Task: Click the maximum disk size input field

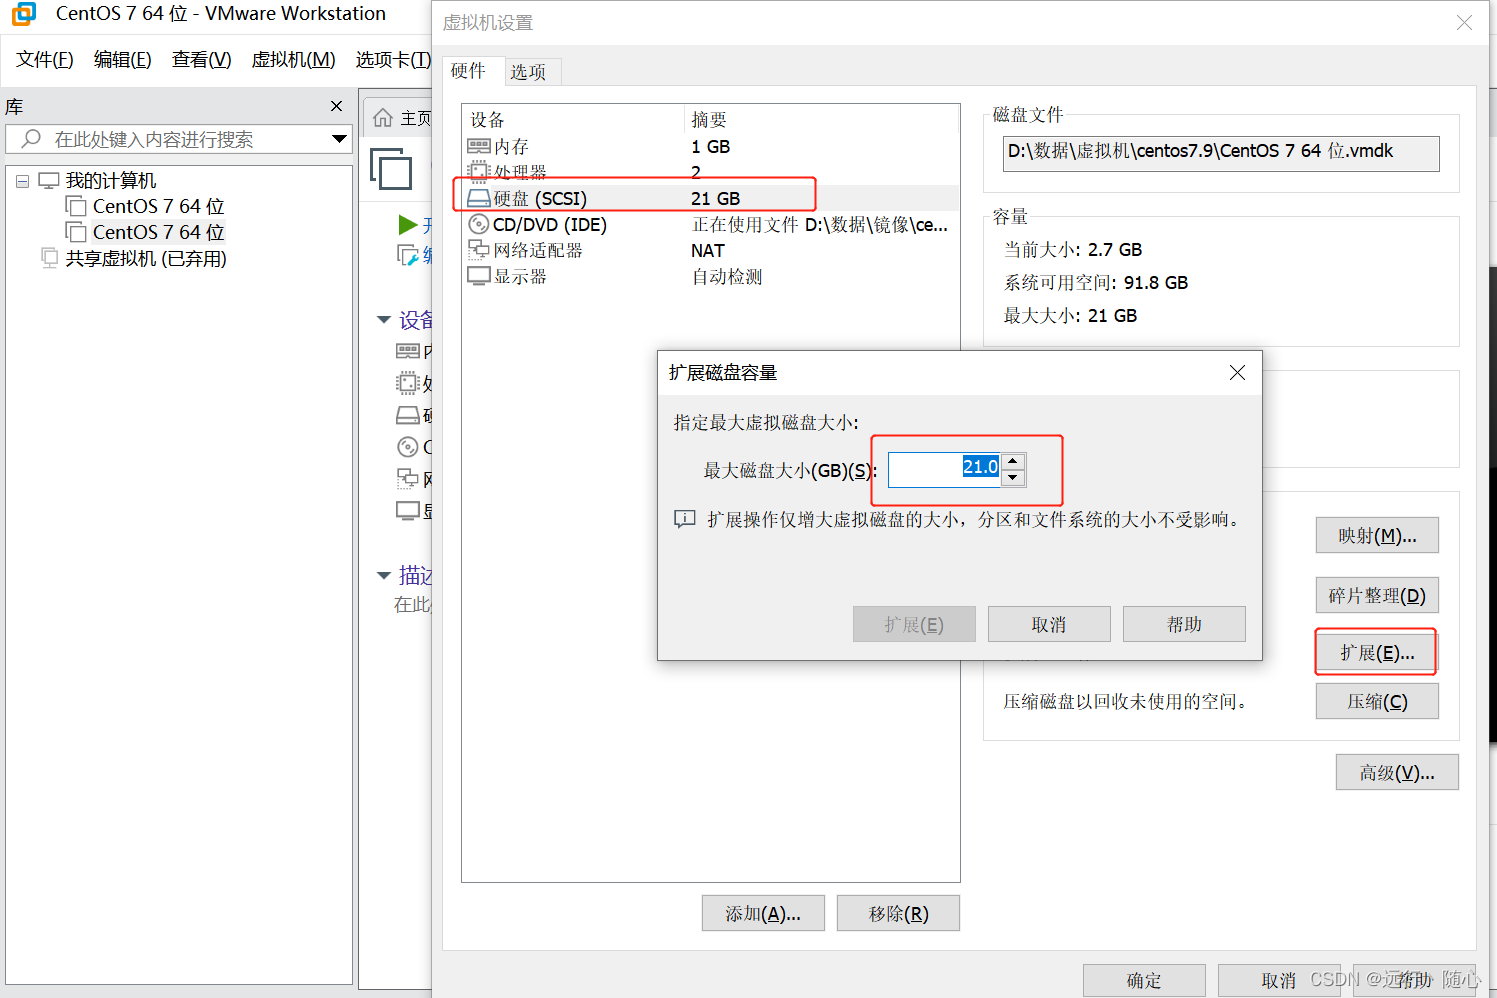Action: pos(945,469)
